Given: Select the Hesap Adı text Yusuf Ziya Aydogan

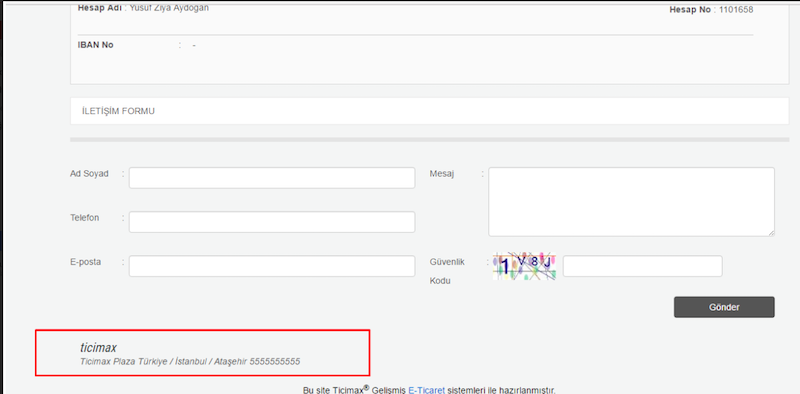Looking at the screenshot, I should (169, 8).
